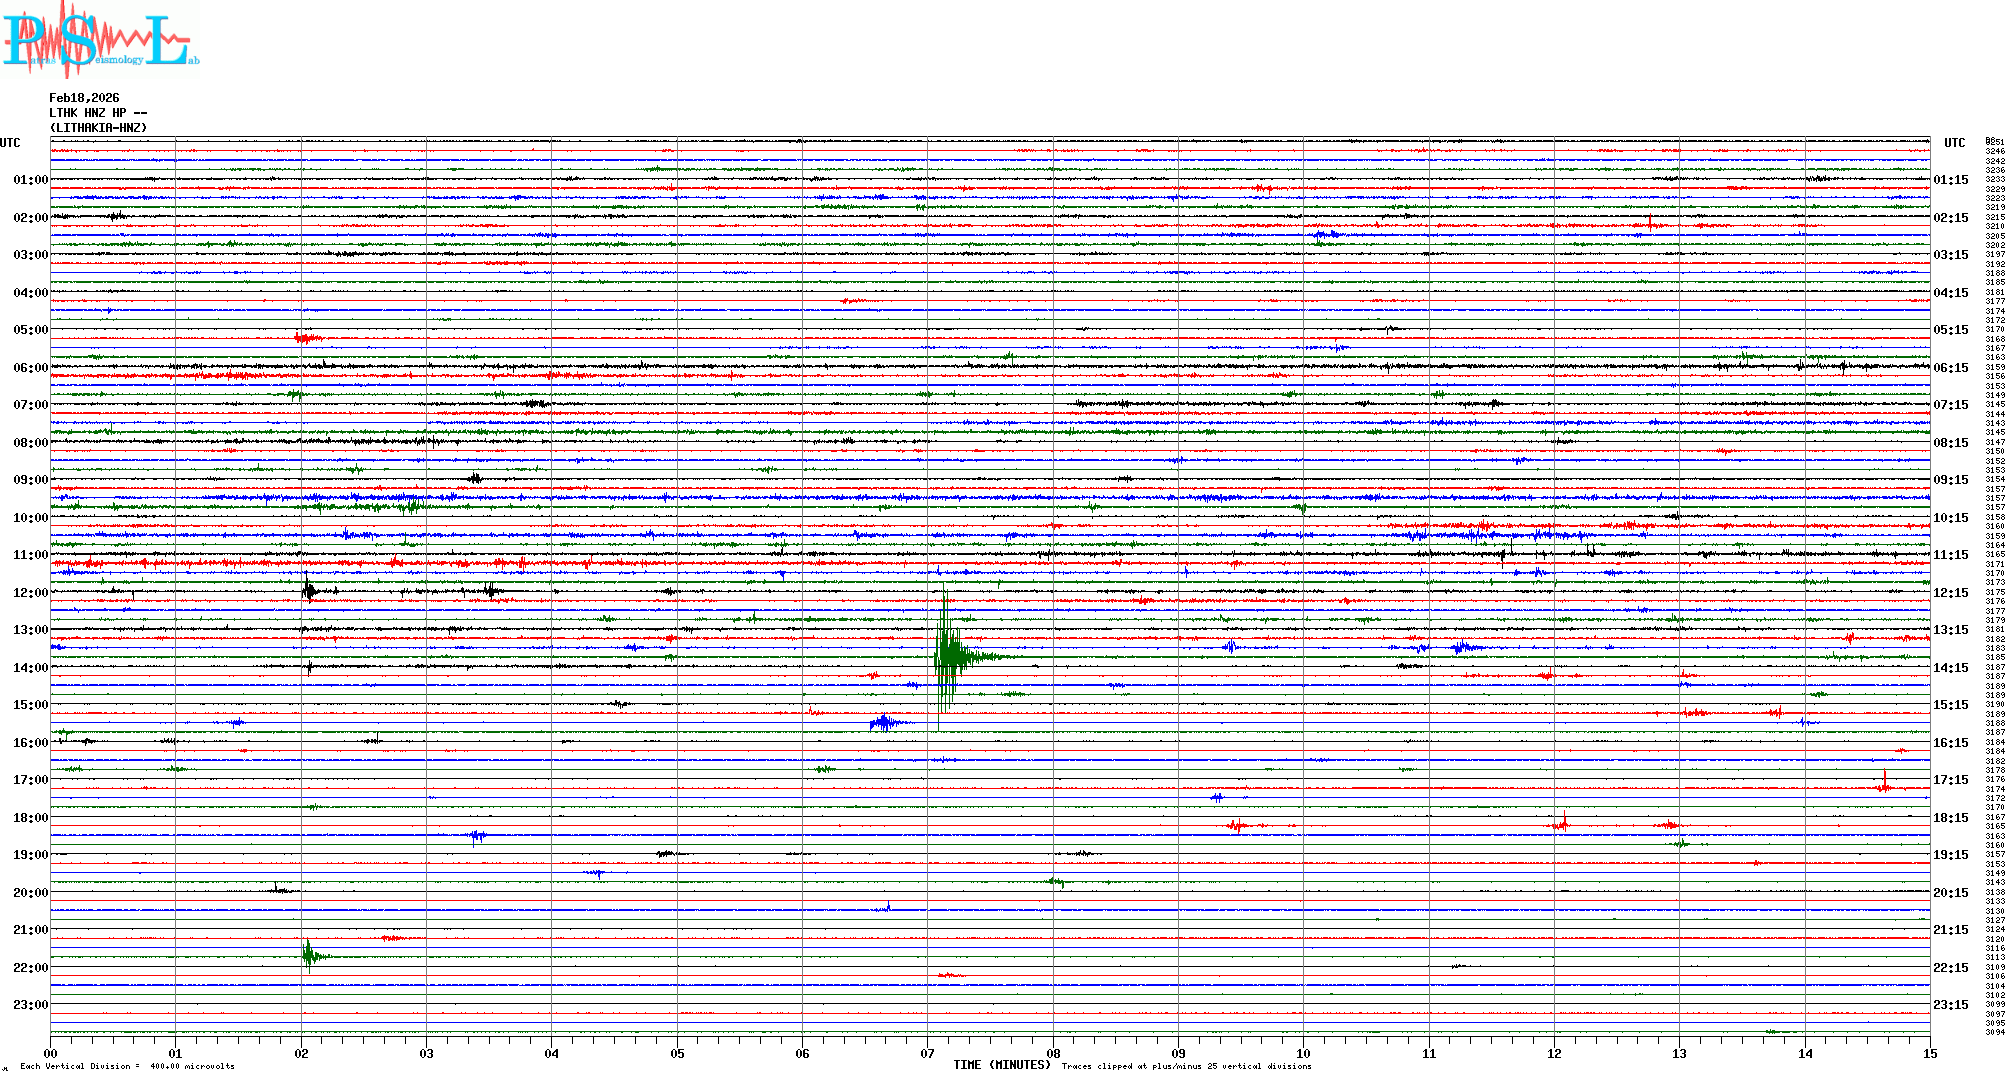The width and height of the screenshot is (2010, 1080).
Task: Click the green seismic burst near minute 02 at the bottom
Action: click(x=309, y=956)
